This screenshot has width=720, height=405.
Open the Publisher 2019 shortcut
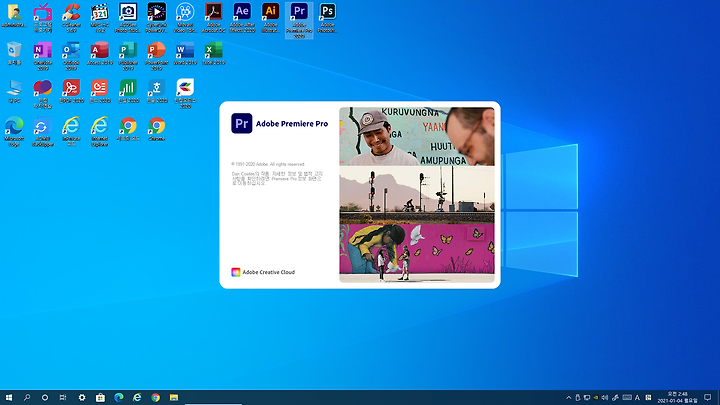point(128,56)
